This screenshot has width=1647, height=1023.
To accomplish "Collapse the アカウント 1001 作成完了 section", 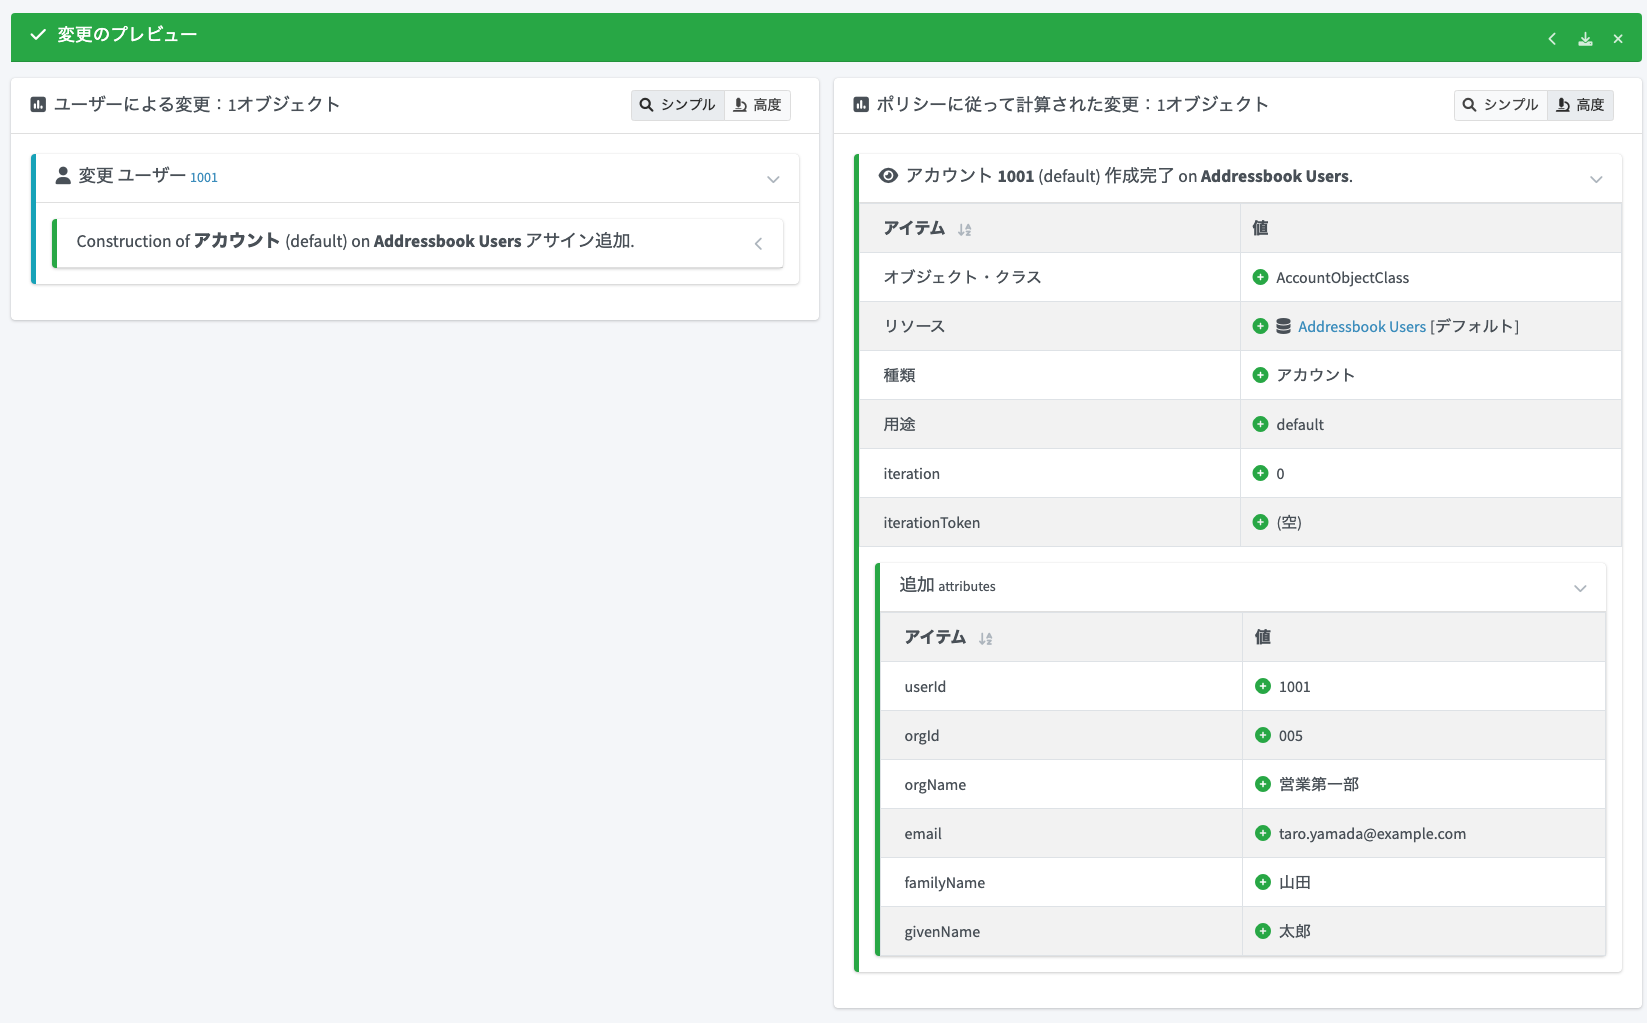I will tap(1596, 180).
